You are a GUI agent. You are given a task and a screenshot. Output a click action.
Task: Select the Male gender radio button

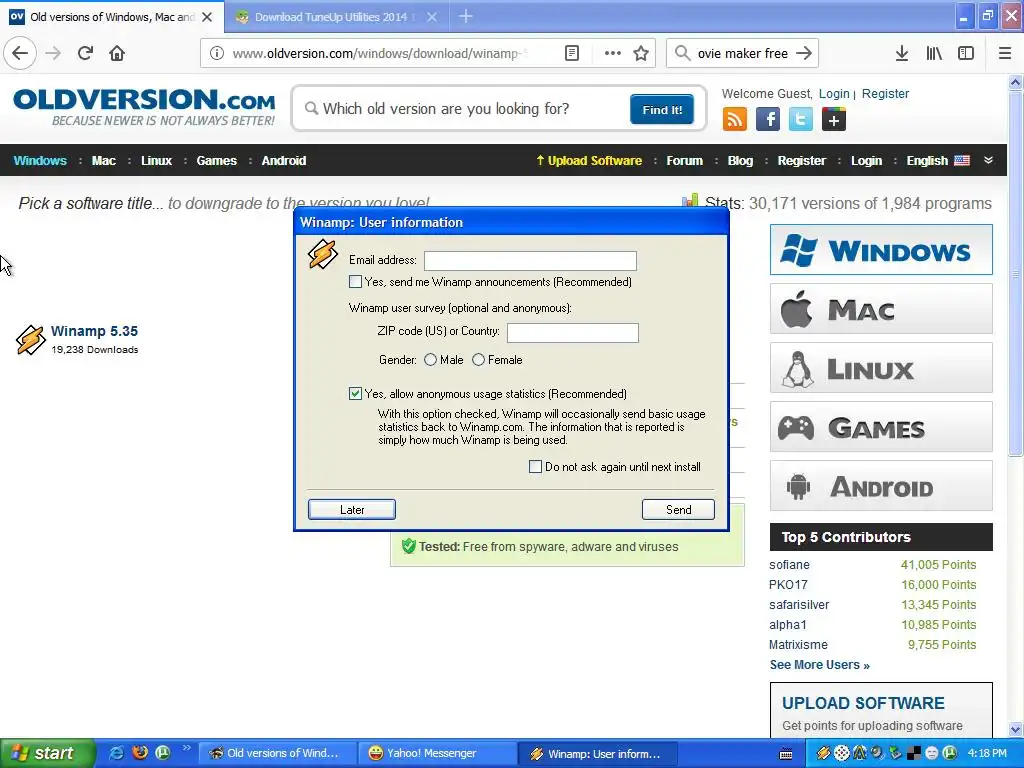coord(430,360)
